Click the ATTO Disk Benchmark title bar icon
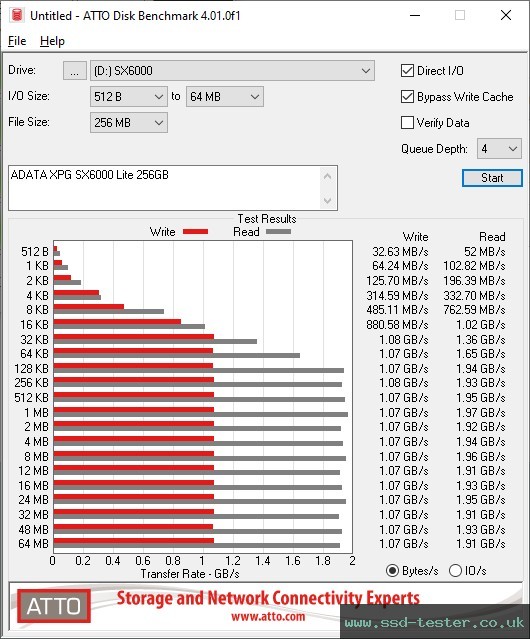 pos(17,15)
